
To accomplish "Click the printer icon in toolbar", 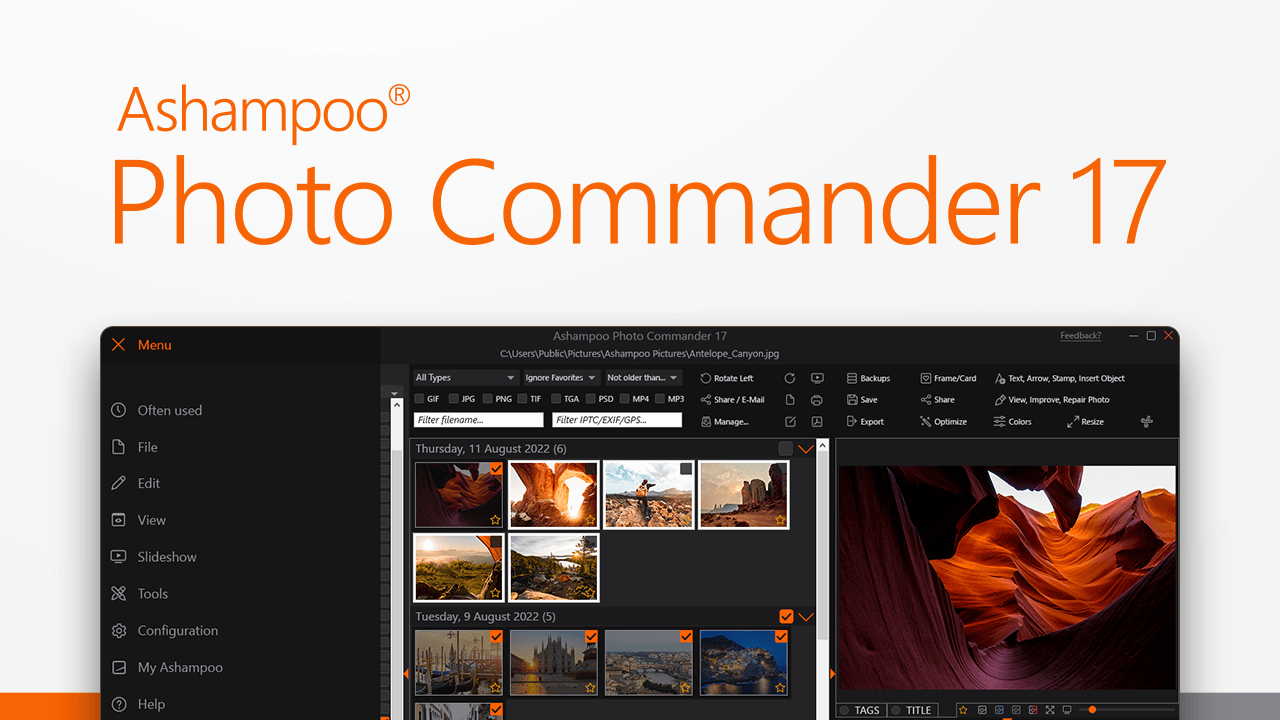I will (817, 400).
